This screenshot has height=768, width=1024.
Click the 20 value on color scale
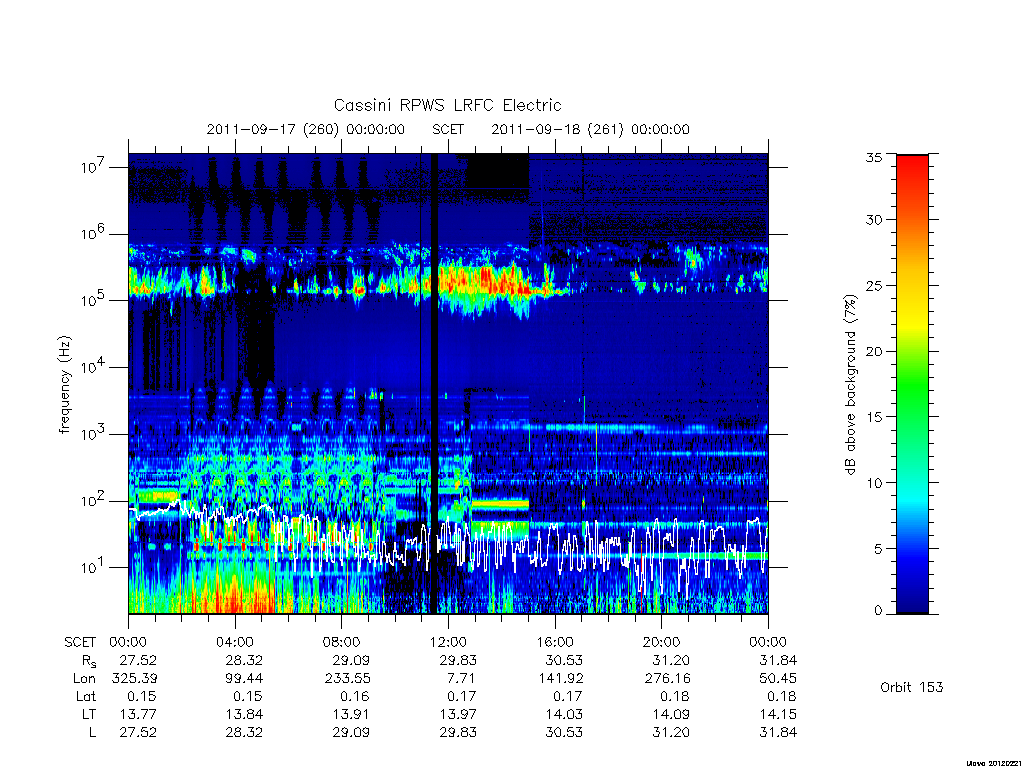pyautogui.click(x=874, y=351)
